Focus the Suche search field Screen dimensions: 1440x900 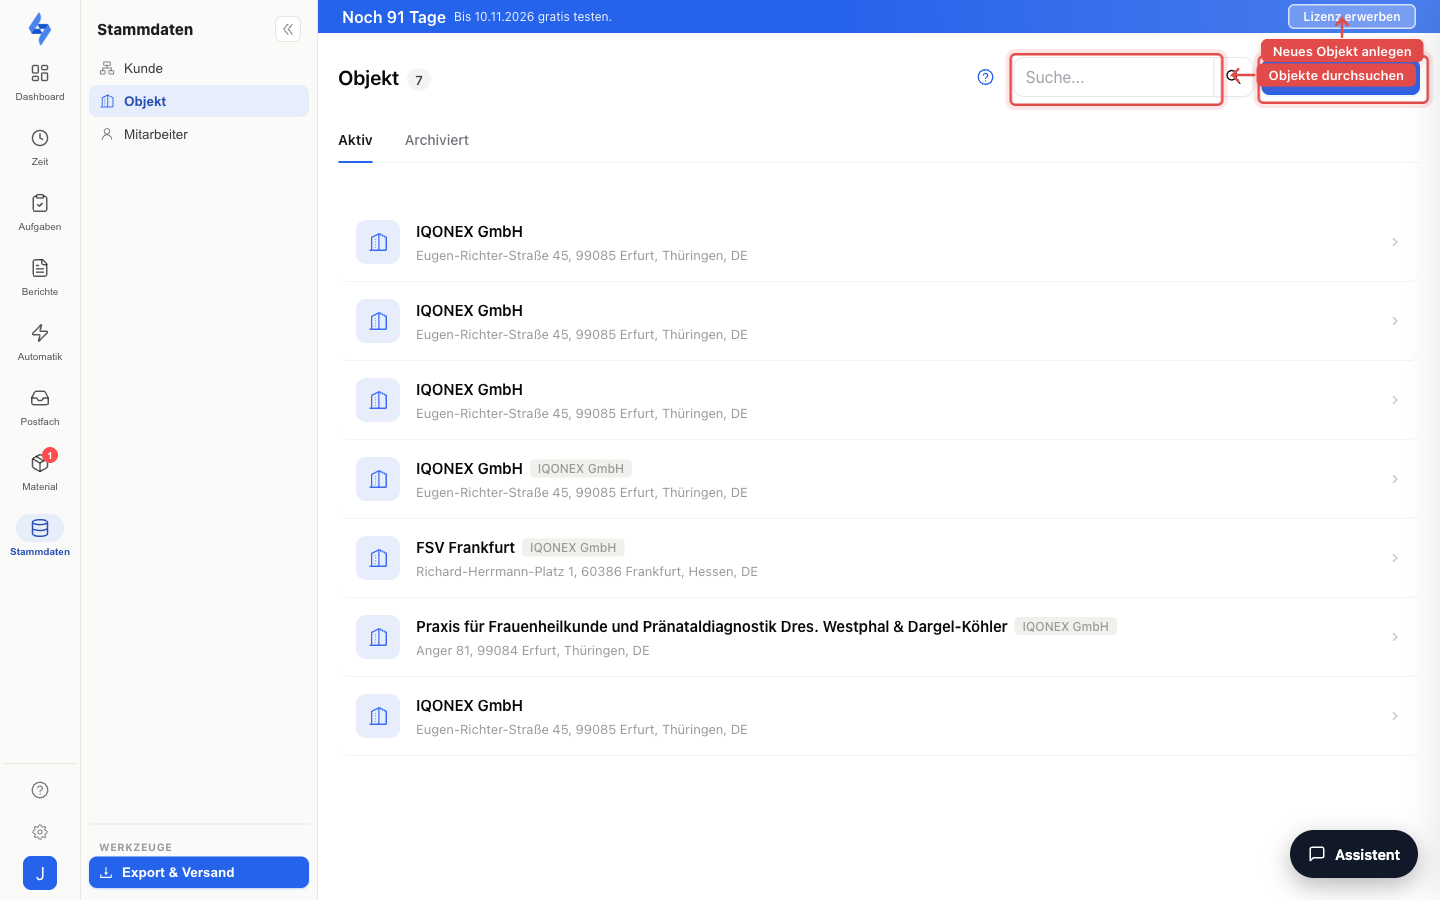(x=1115, y=77)
